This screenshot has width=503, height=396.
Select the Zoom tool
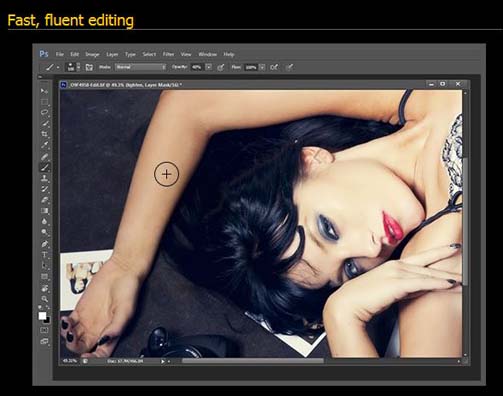[x=44, y=299]
